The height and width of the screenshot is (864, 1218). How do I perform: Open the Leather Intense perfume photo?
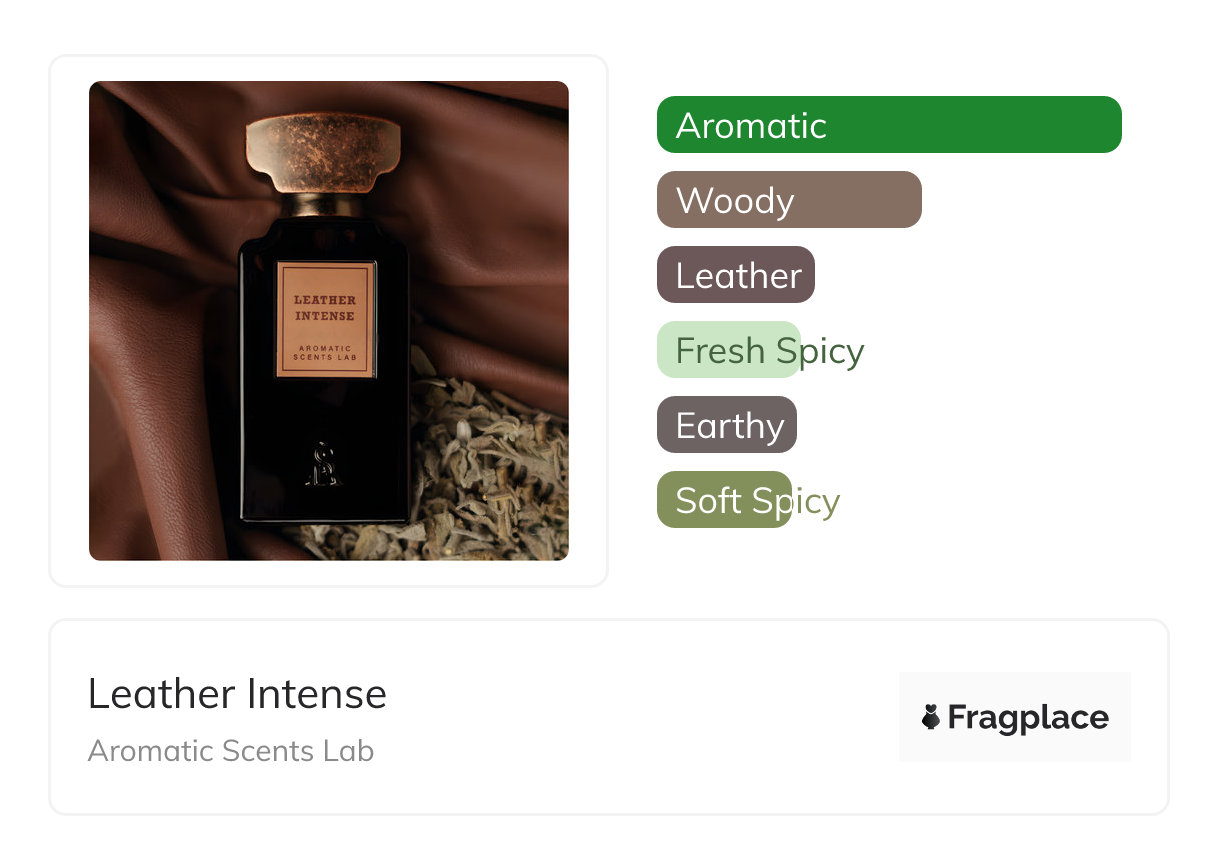coord(329,321)
